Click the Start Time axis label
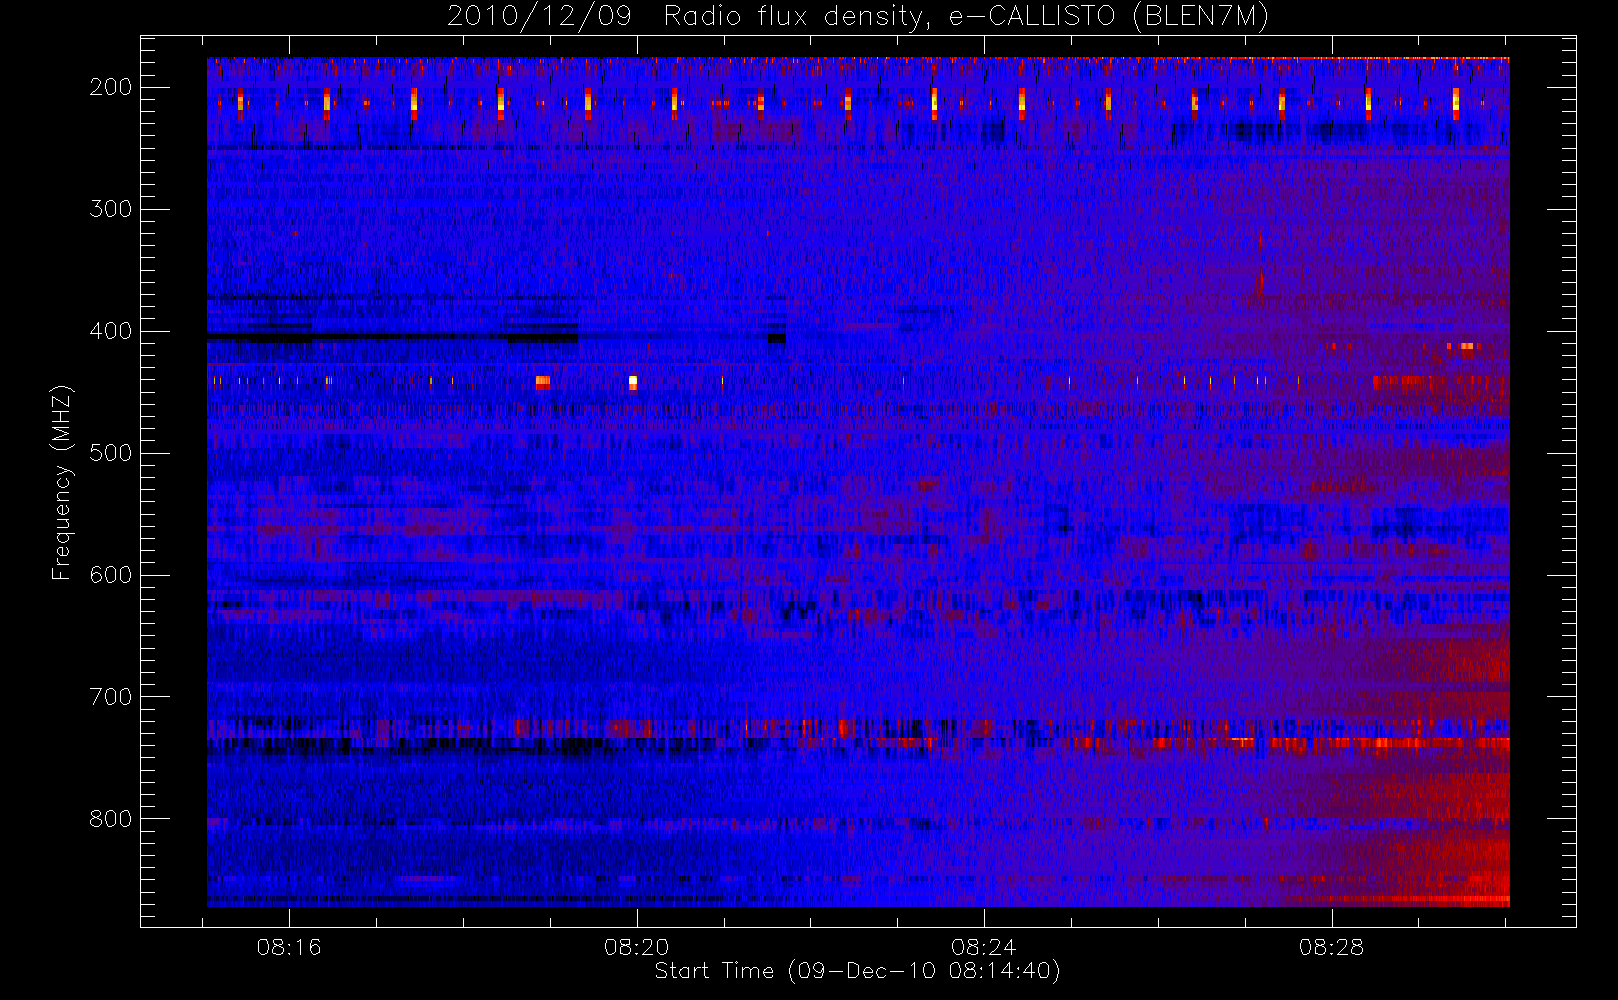 (x=857, y=971)
